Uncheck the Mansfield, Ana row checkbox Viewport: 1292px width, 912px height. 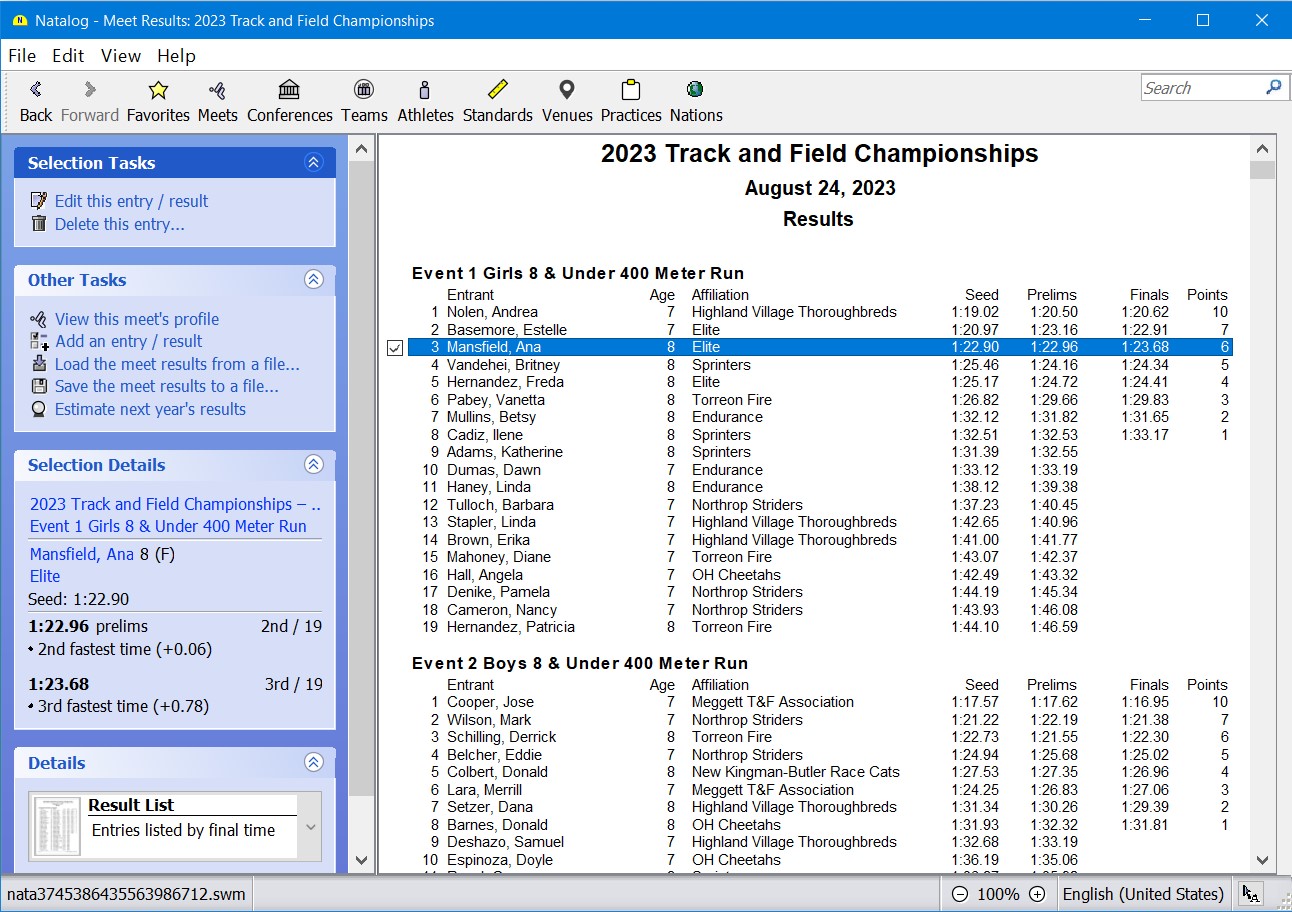394,348
